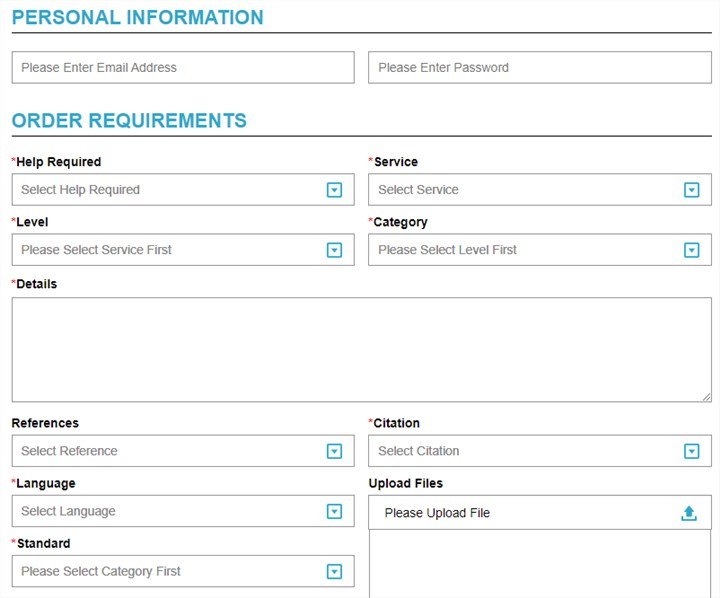Click the Details textarea resize handle
Image resolution: width=720 pixels, height=598 pixels.
click(706, 397)
